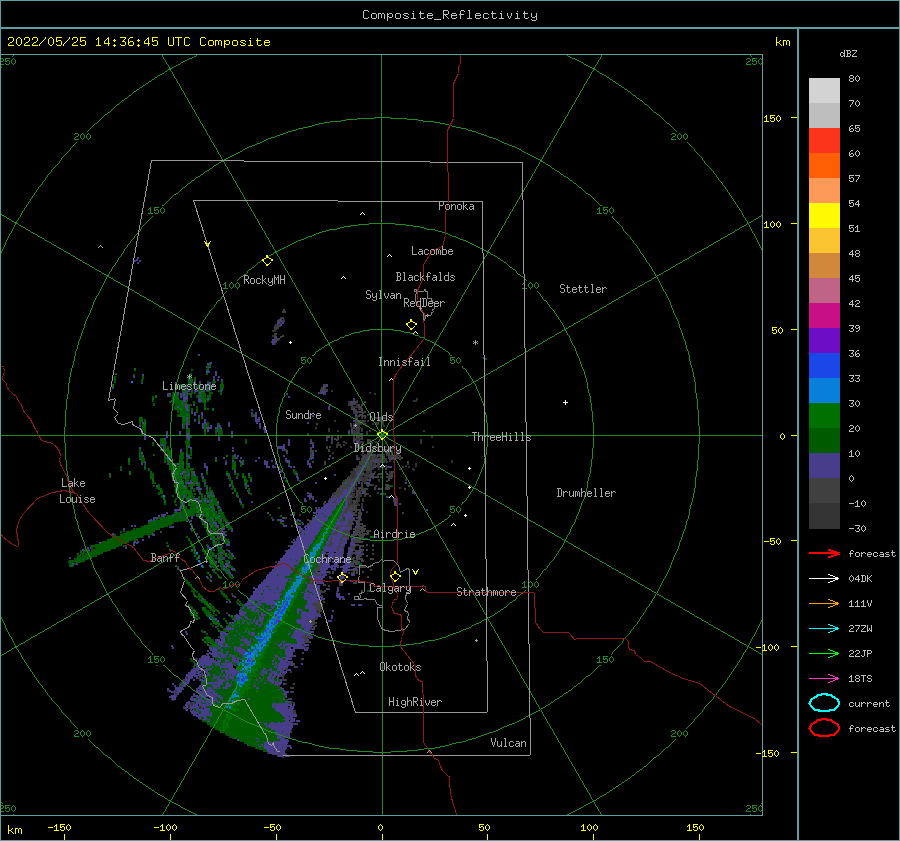Image resolution: width=900 pixels, height=841 pixels.
Task: Click the Stettler town label
Action: click(x=583, y=289)
